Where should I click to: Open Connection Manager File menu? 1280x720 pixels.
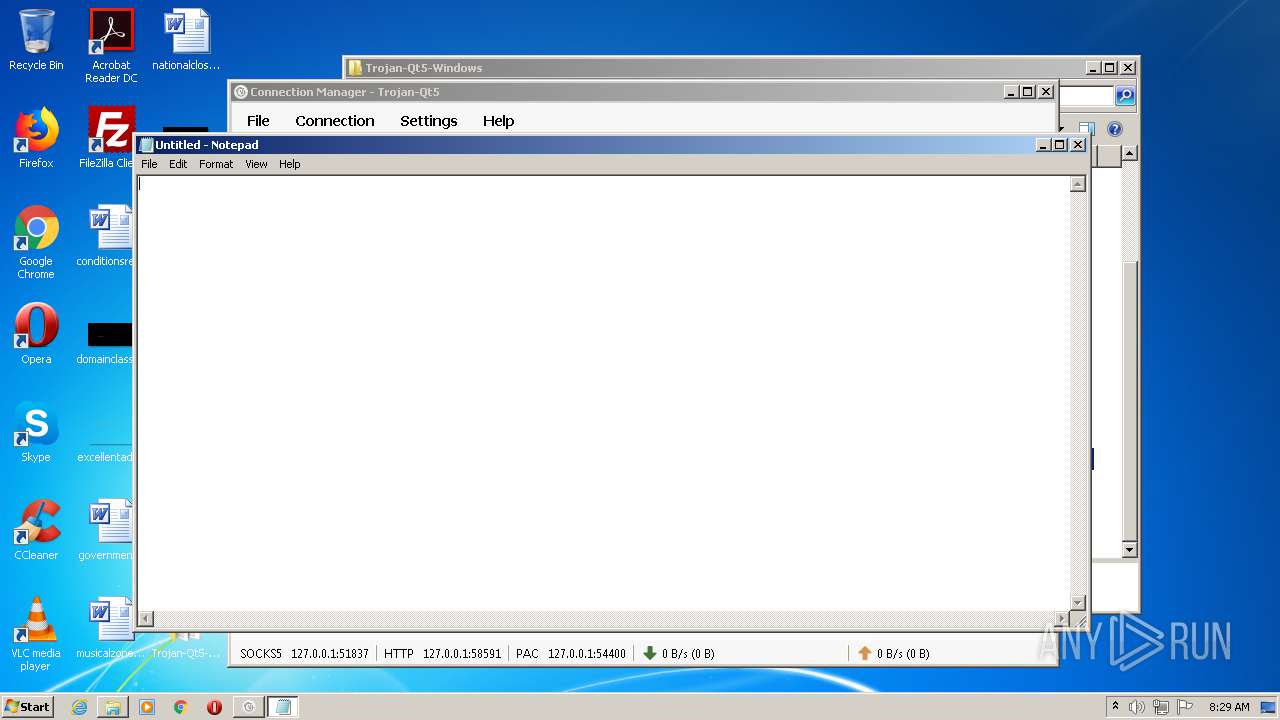[x=258, y=121]
